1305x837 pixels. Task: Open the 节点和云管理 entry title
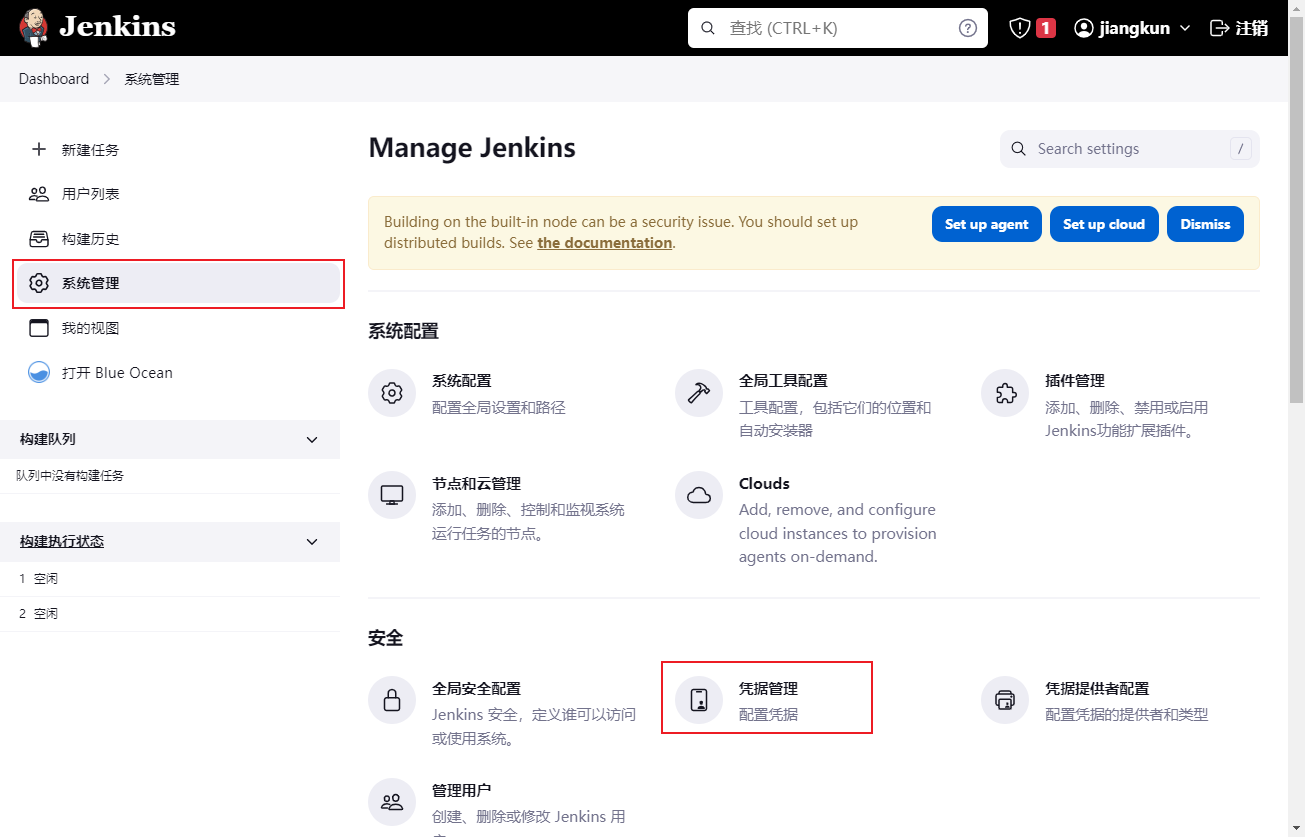476,483
